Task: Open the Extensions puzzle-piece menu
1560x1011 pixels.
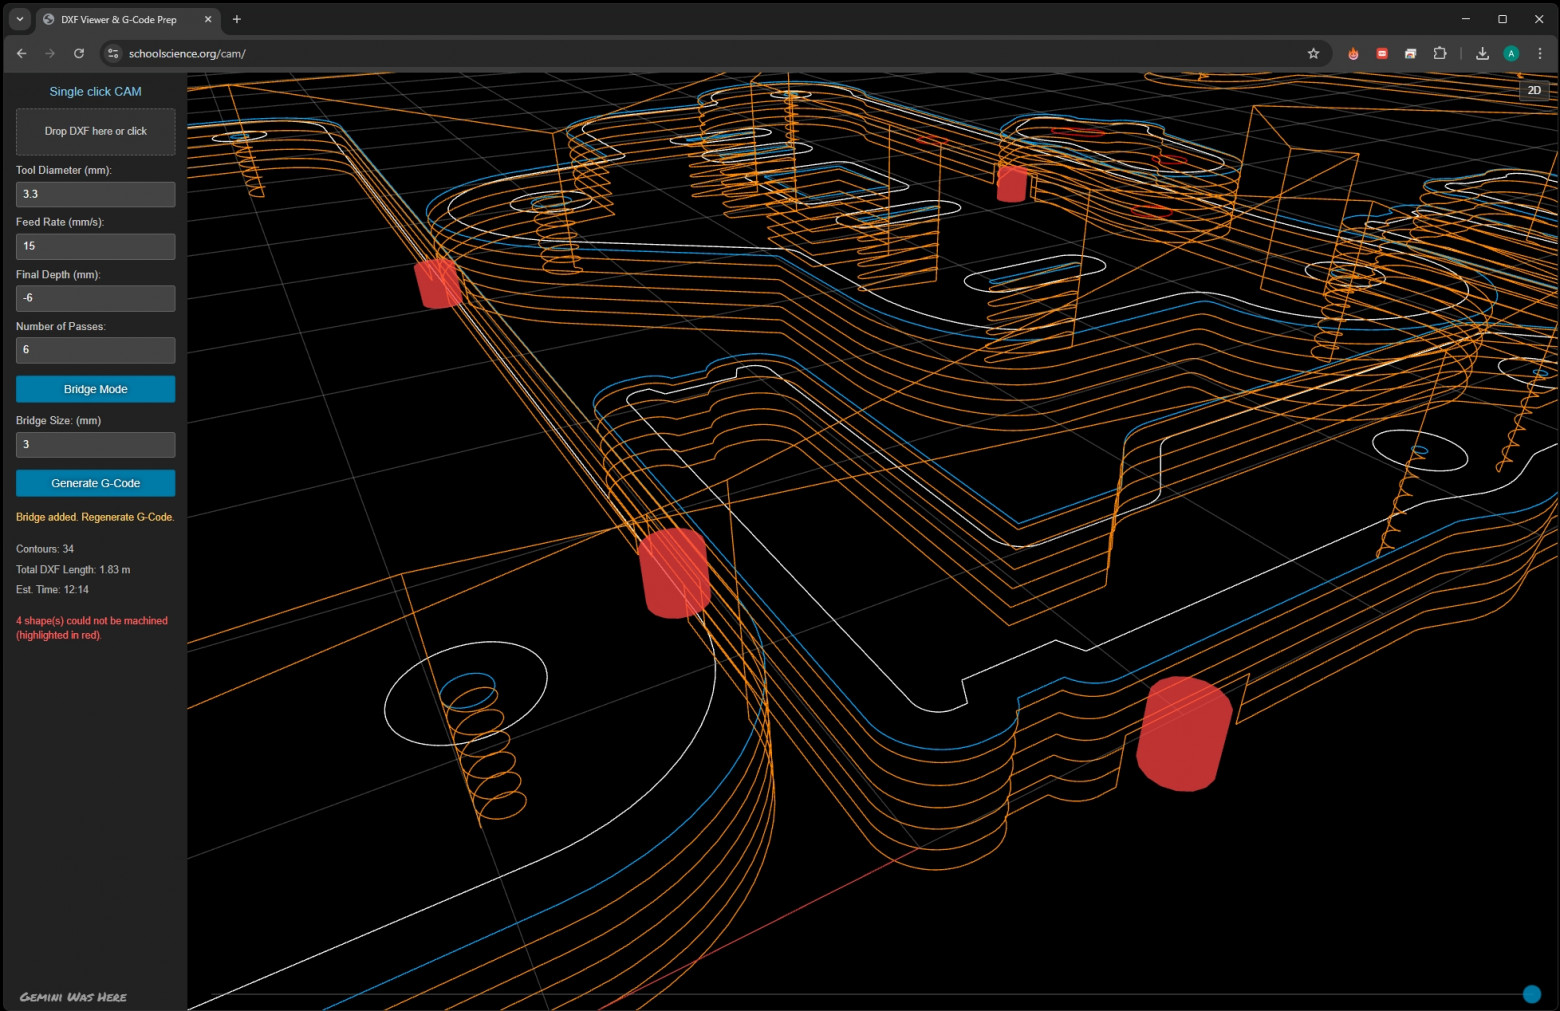Action: point(1440,54)
